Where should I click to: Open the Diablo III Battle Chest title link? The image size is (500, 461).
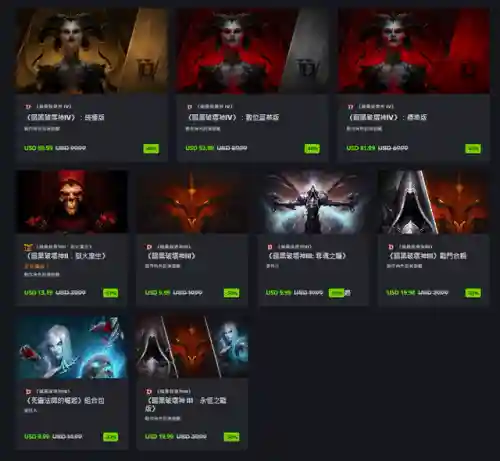[x=426, y=256]
